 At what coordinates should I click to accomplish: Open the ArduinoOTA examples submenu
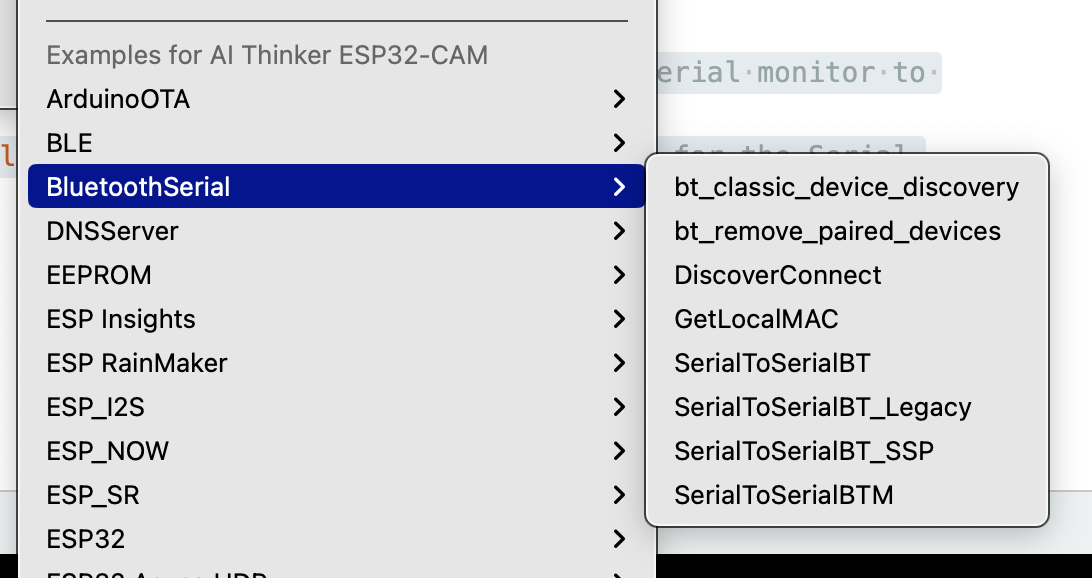[118, 99]
